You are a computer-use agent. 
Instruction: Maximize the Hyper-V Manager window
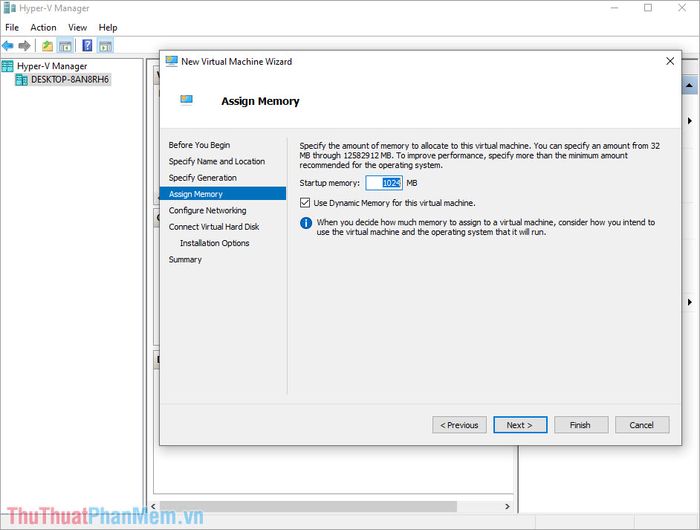pos(648,8)
